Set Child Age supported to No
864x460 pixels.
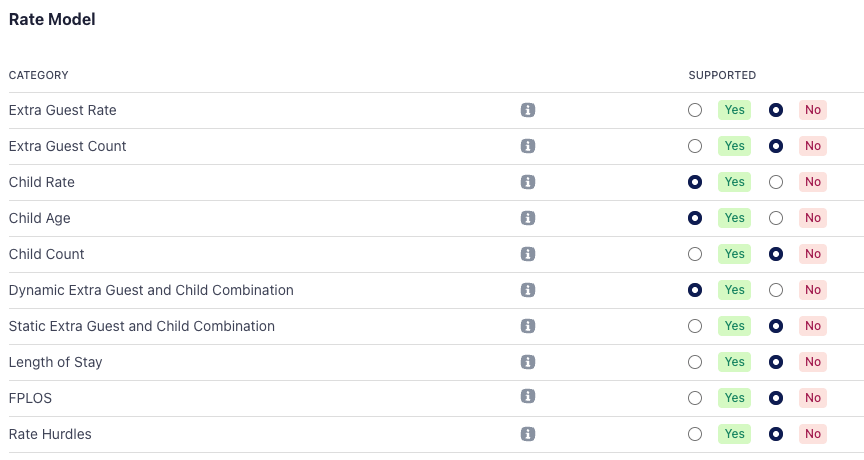click(775, 218)
